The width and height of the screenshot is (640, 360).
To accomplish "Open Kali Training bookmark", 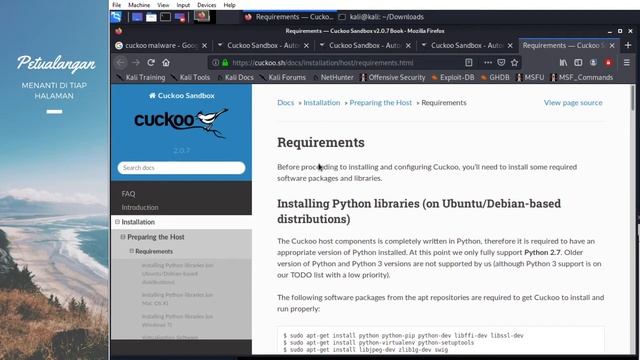I will (141, 77).
